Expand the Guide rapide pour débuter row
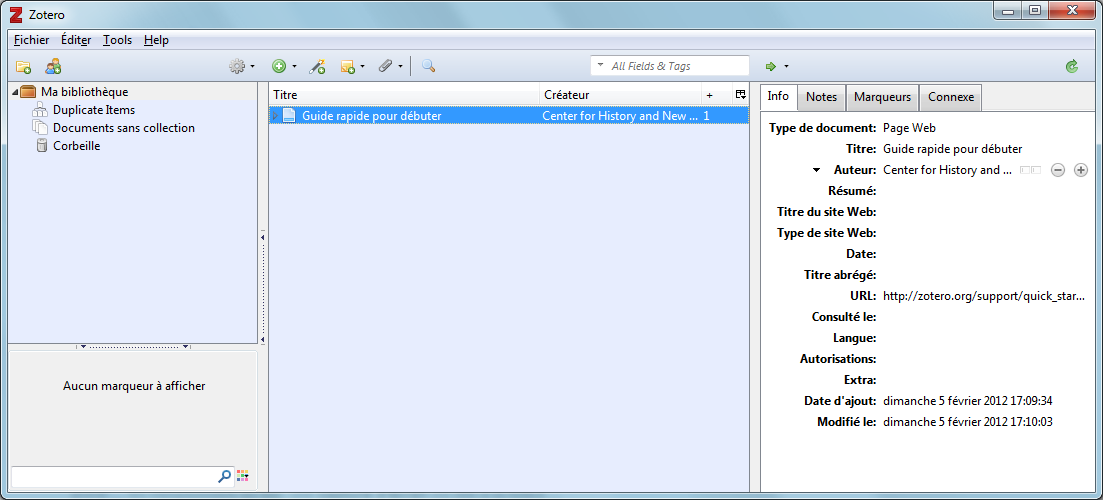The height and width of the screenshot is (500, 1103). [x=275, y=115]
